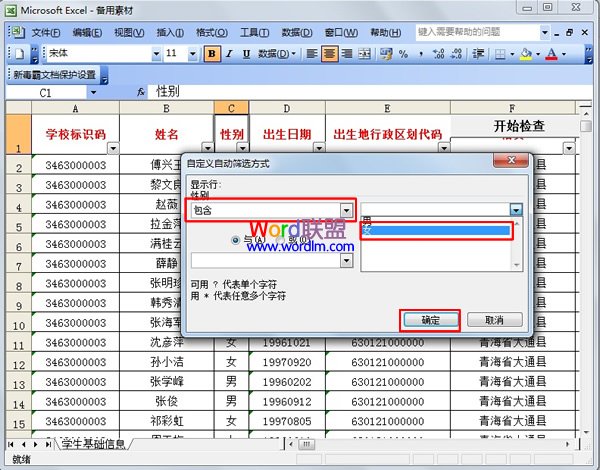The image size is (600, 470).
Task: Open Fill Color dropdown arrow
Action: click(538, 54)
